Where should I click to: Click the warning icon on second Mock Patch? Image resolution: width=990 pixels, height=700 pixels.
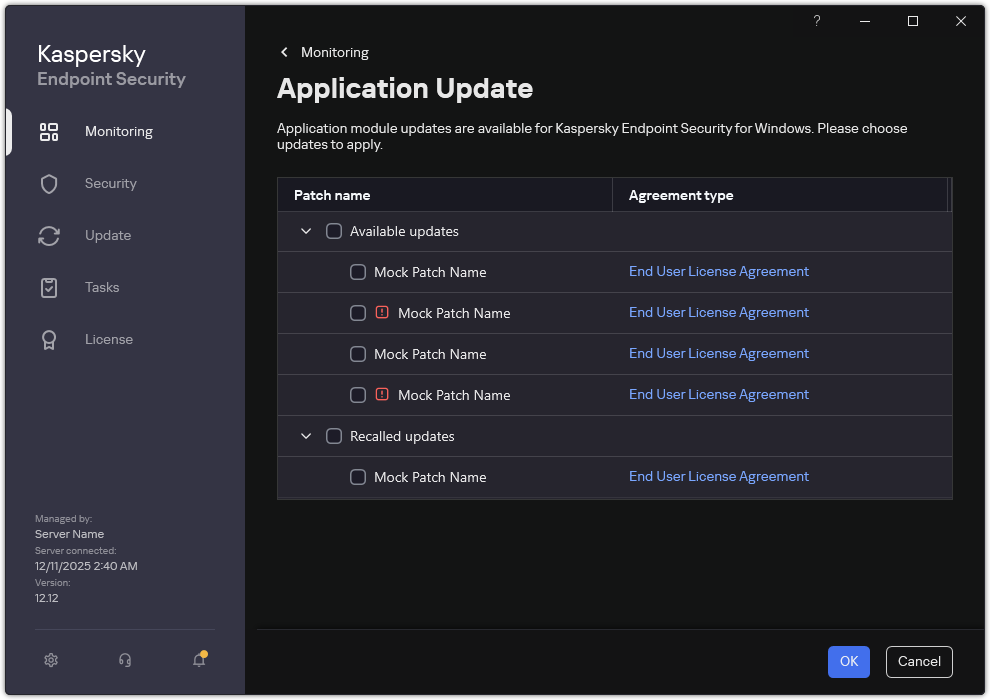click(381, 312)
